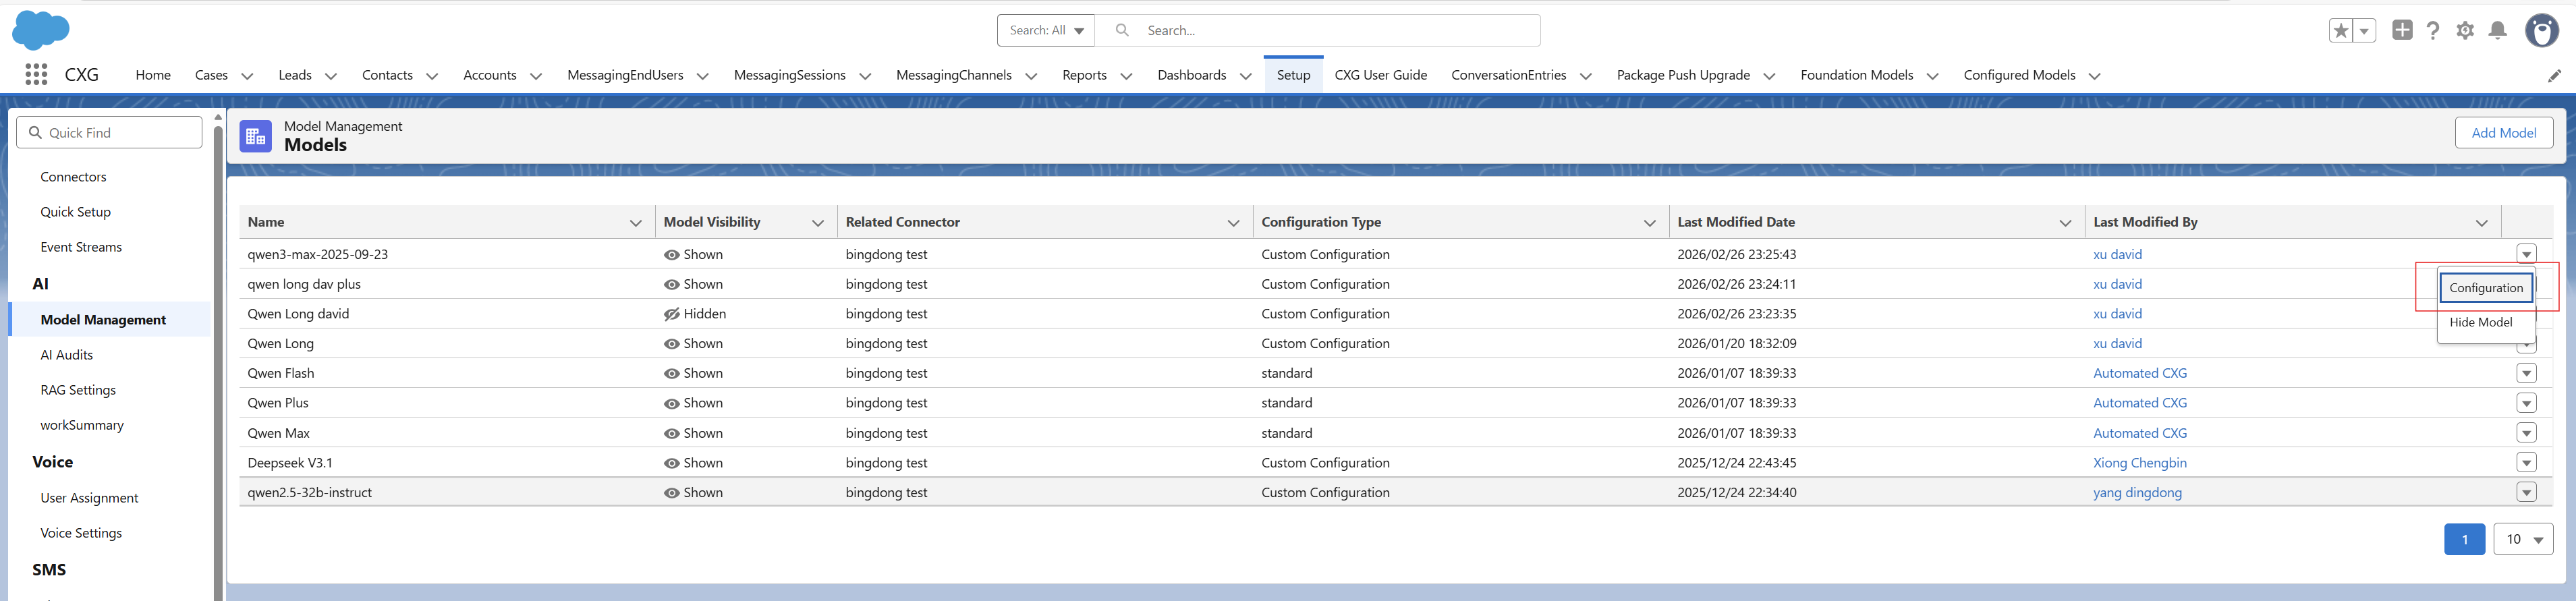This screenshot has width=2576, height=601.
Task: Toggle visibility eye for Qwen Plus
Action: point(672,404)
